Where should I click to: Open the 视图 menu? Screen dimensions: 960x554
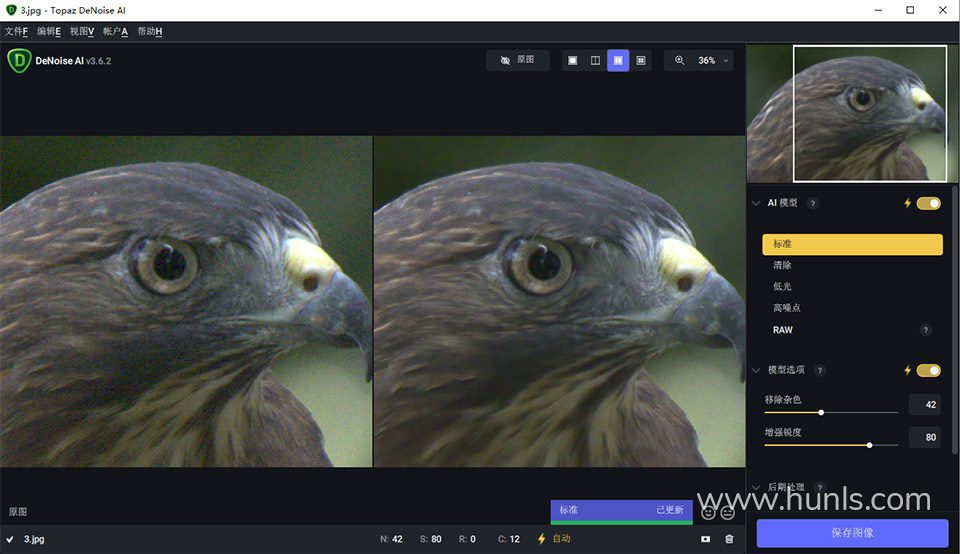(82, 31)
